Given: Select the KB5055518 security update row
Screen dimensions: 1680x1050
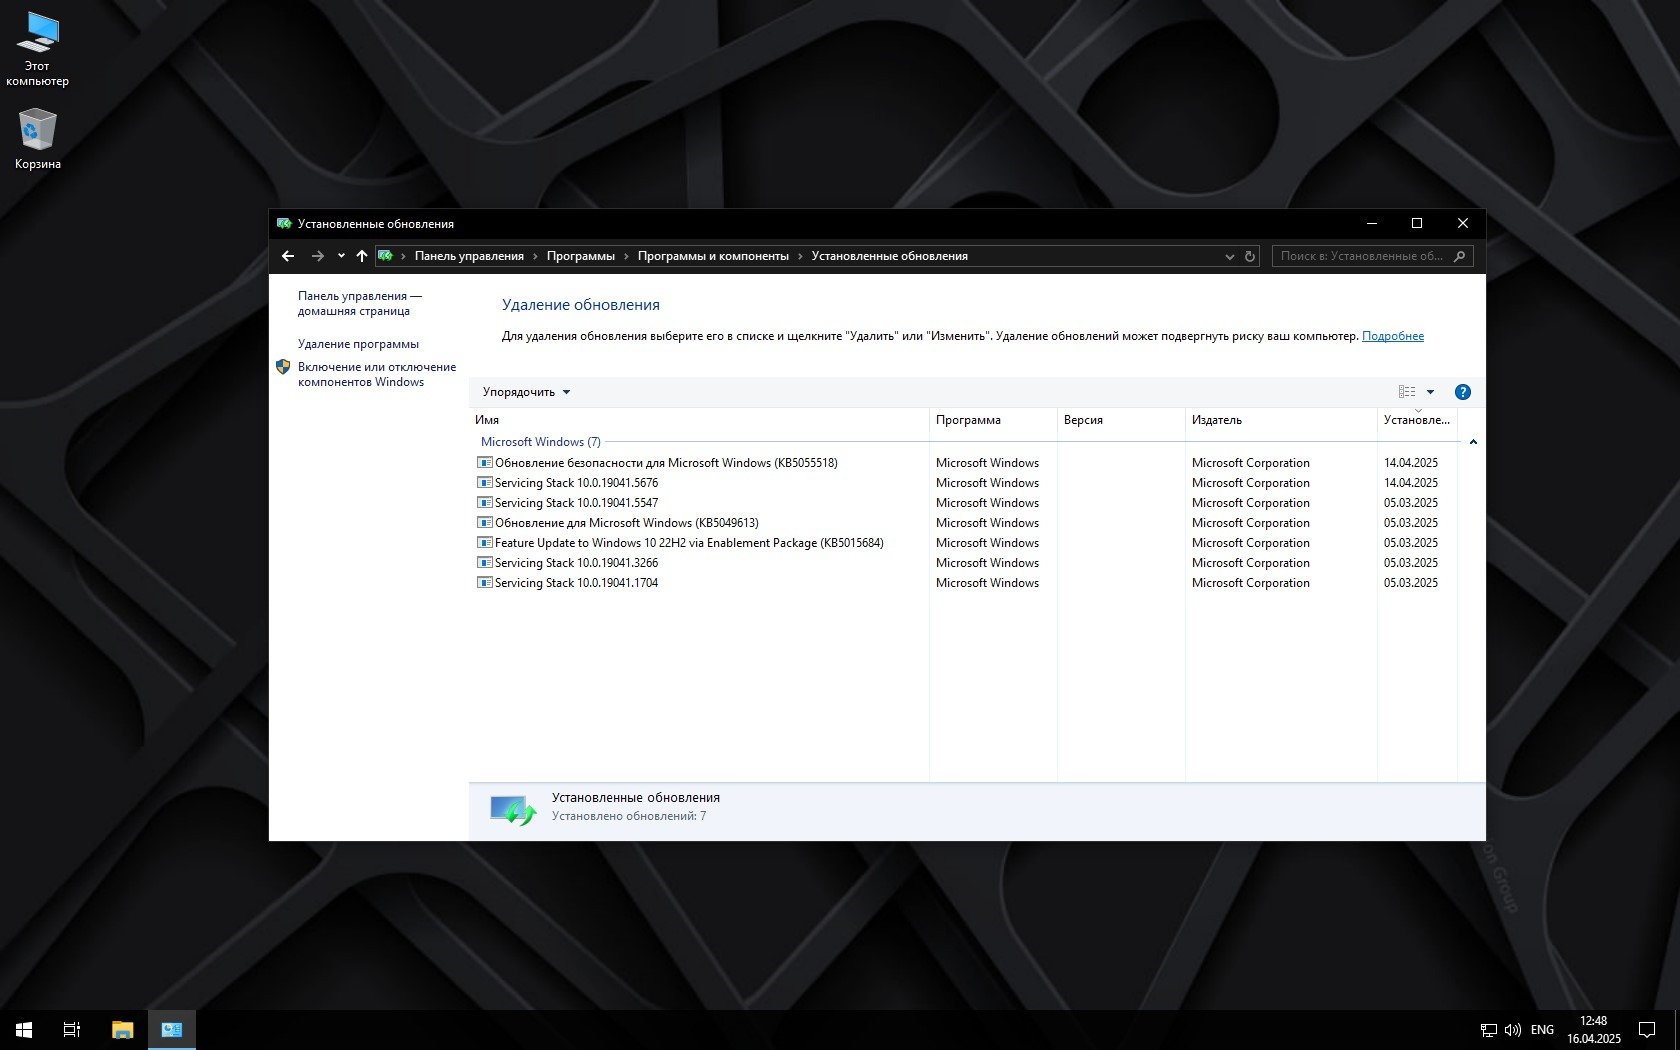Looking at the screenshot, I should point(666,463).
